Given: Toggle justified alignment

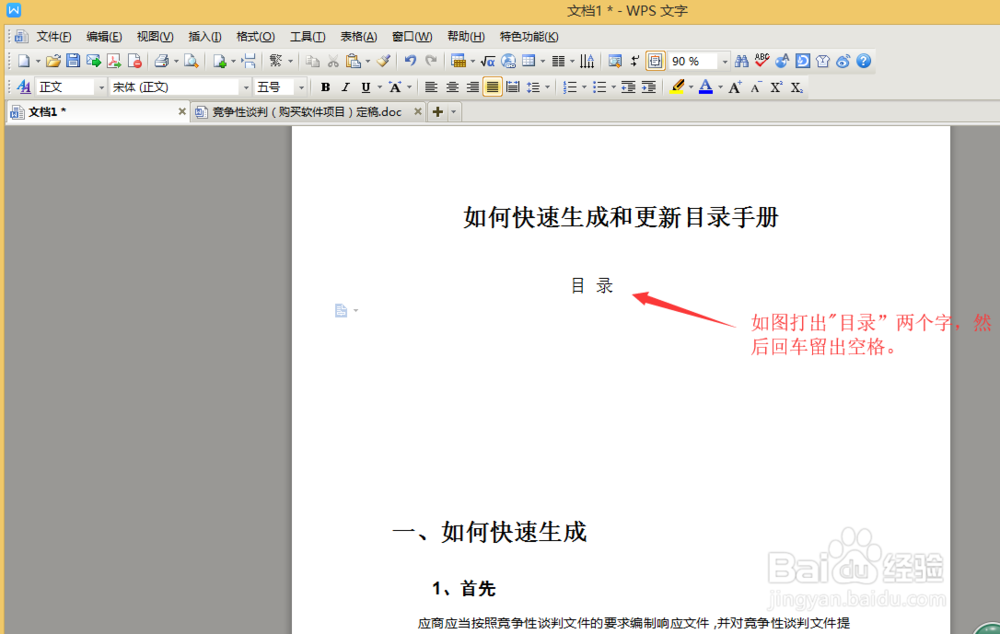Looking at the screenshot, I should pos(492,87).
